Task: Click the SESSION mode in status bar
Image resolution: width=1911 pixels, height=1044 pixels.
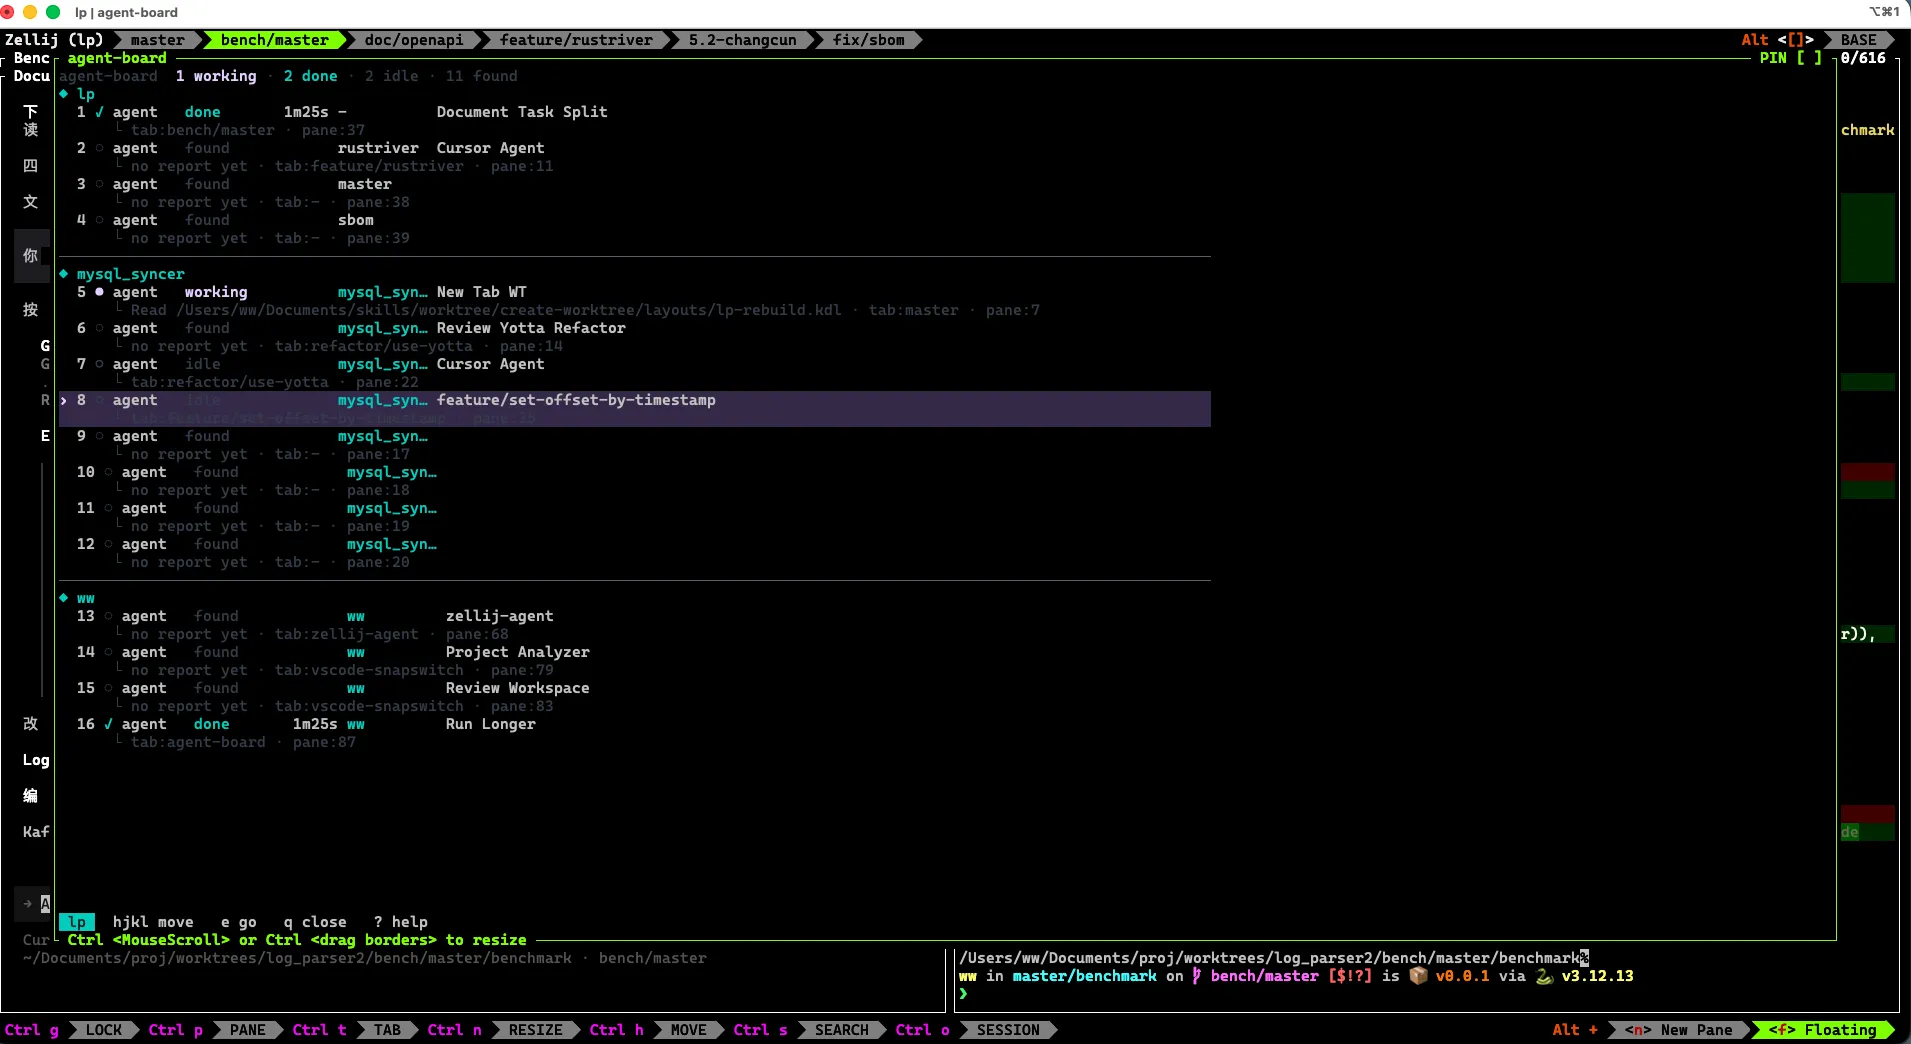Action: [1007, 1030]
